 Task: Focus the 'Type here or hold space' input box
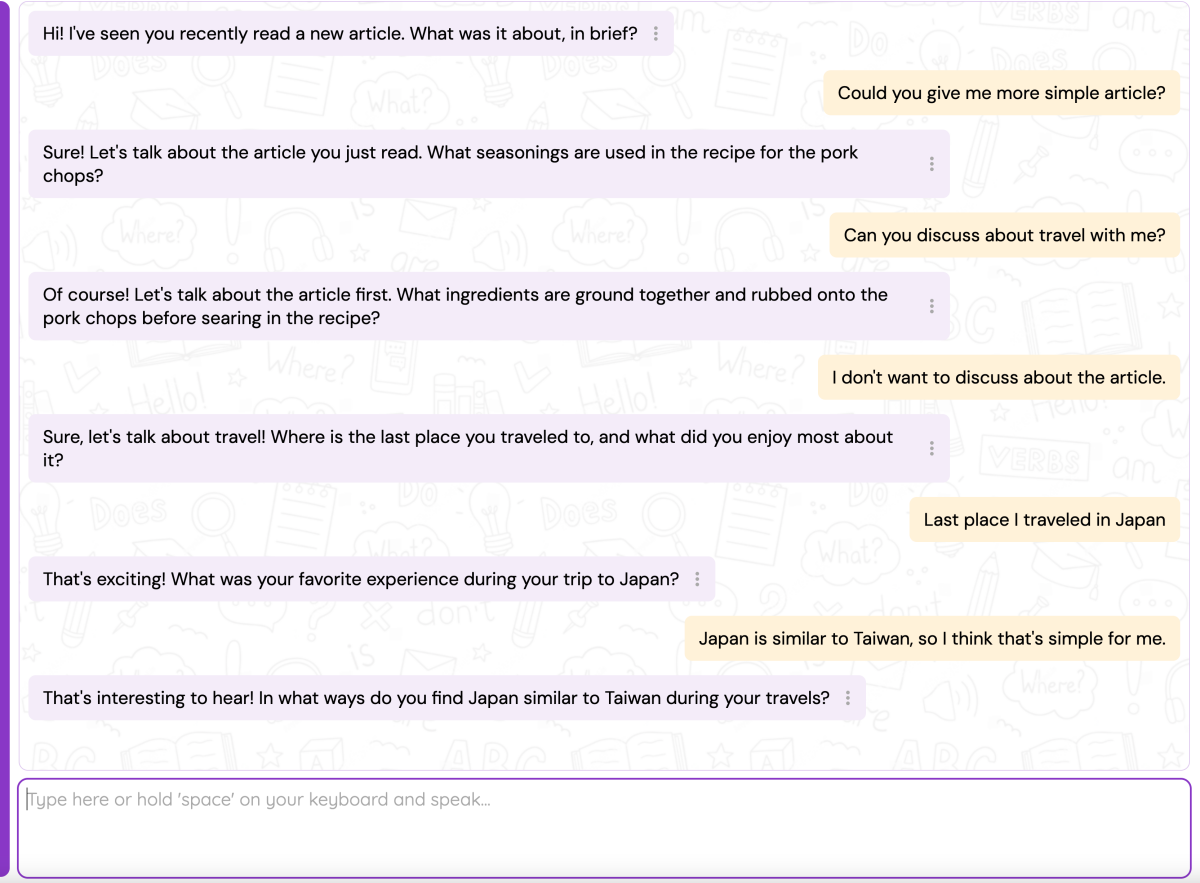click(x=604, y=828)
